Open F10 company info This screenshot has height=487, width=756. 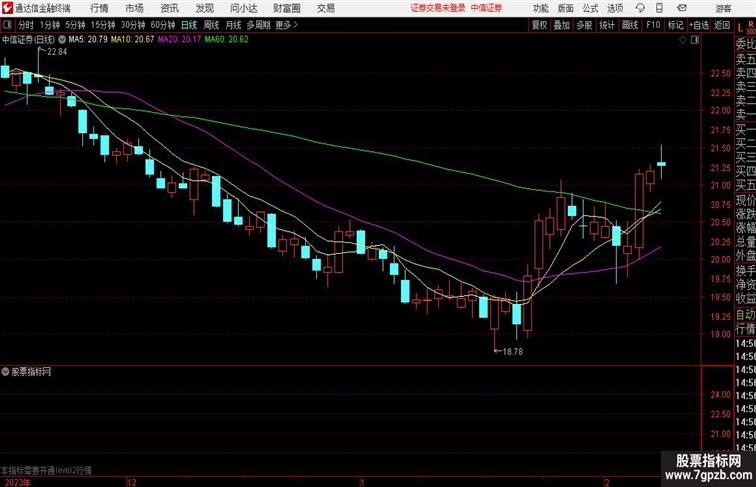[x=653, y=25]
